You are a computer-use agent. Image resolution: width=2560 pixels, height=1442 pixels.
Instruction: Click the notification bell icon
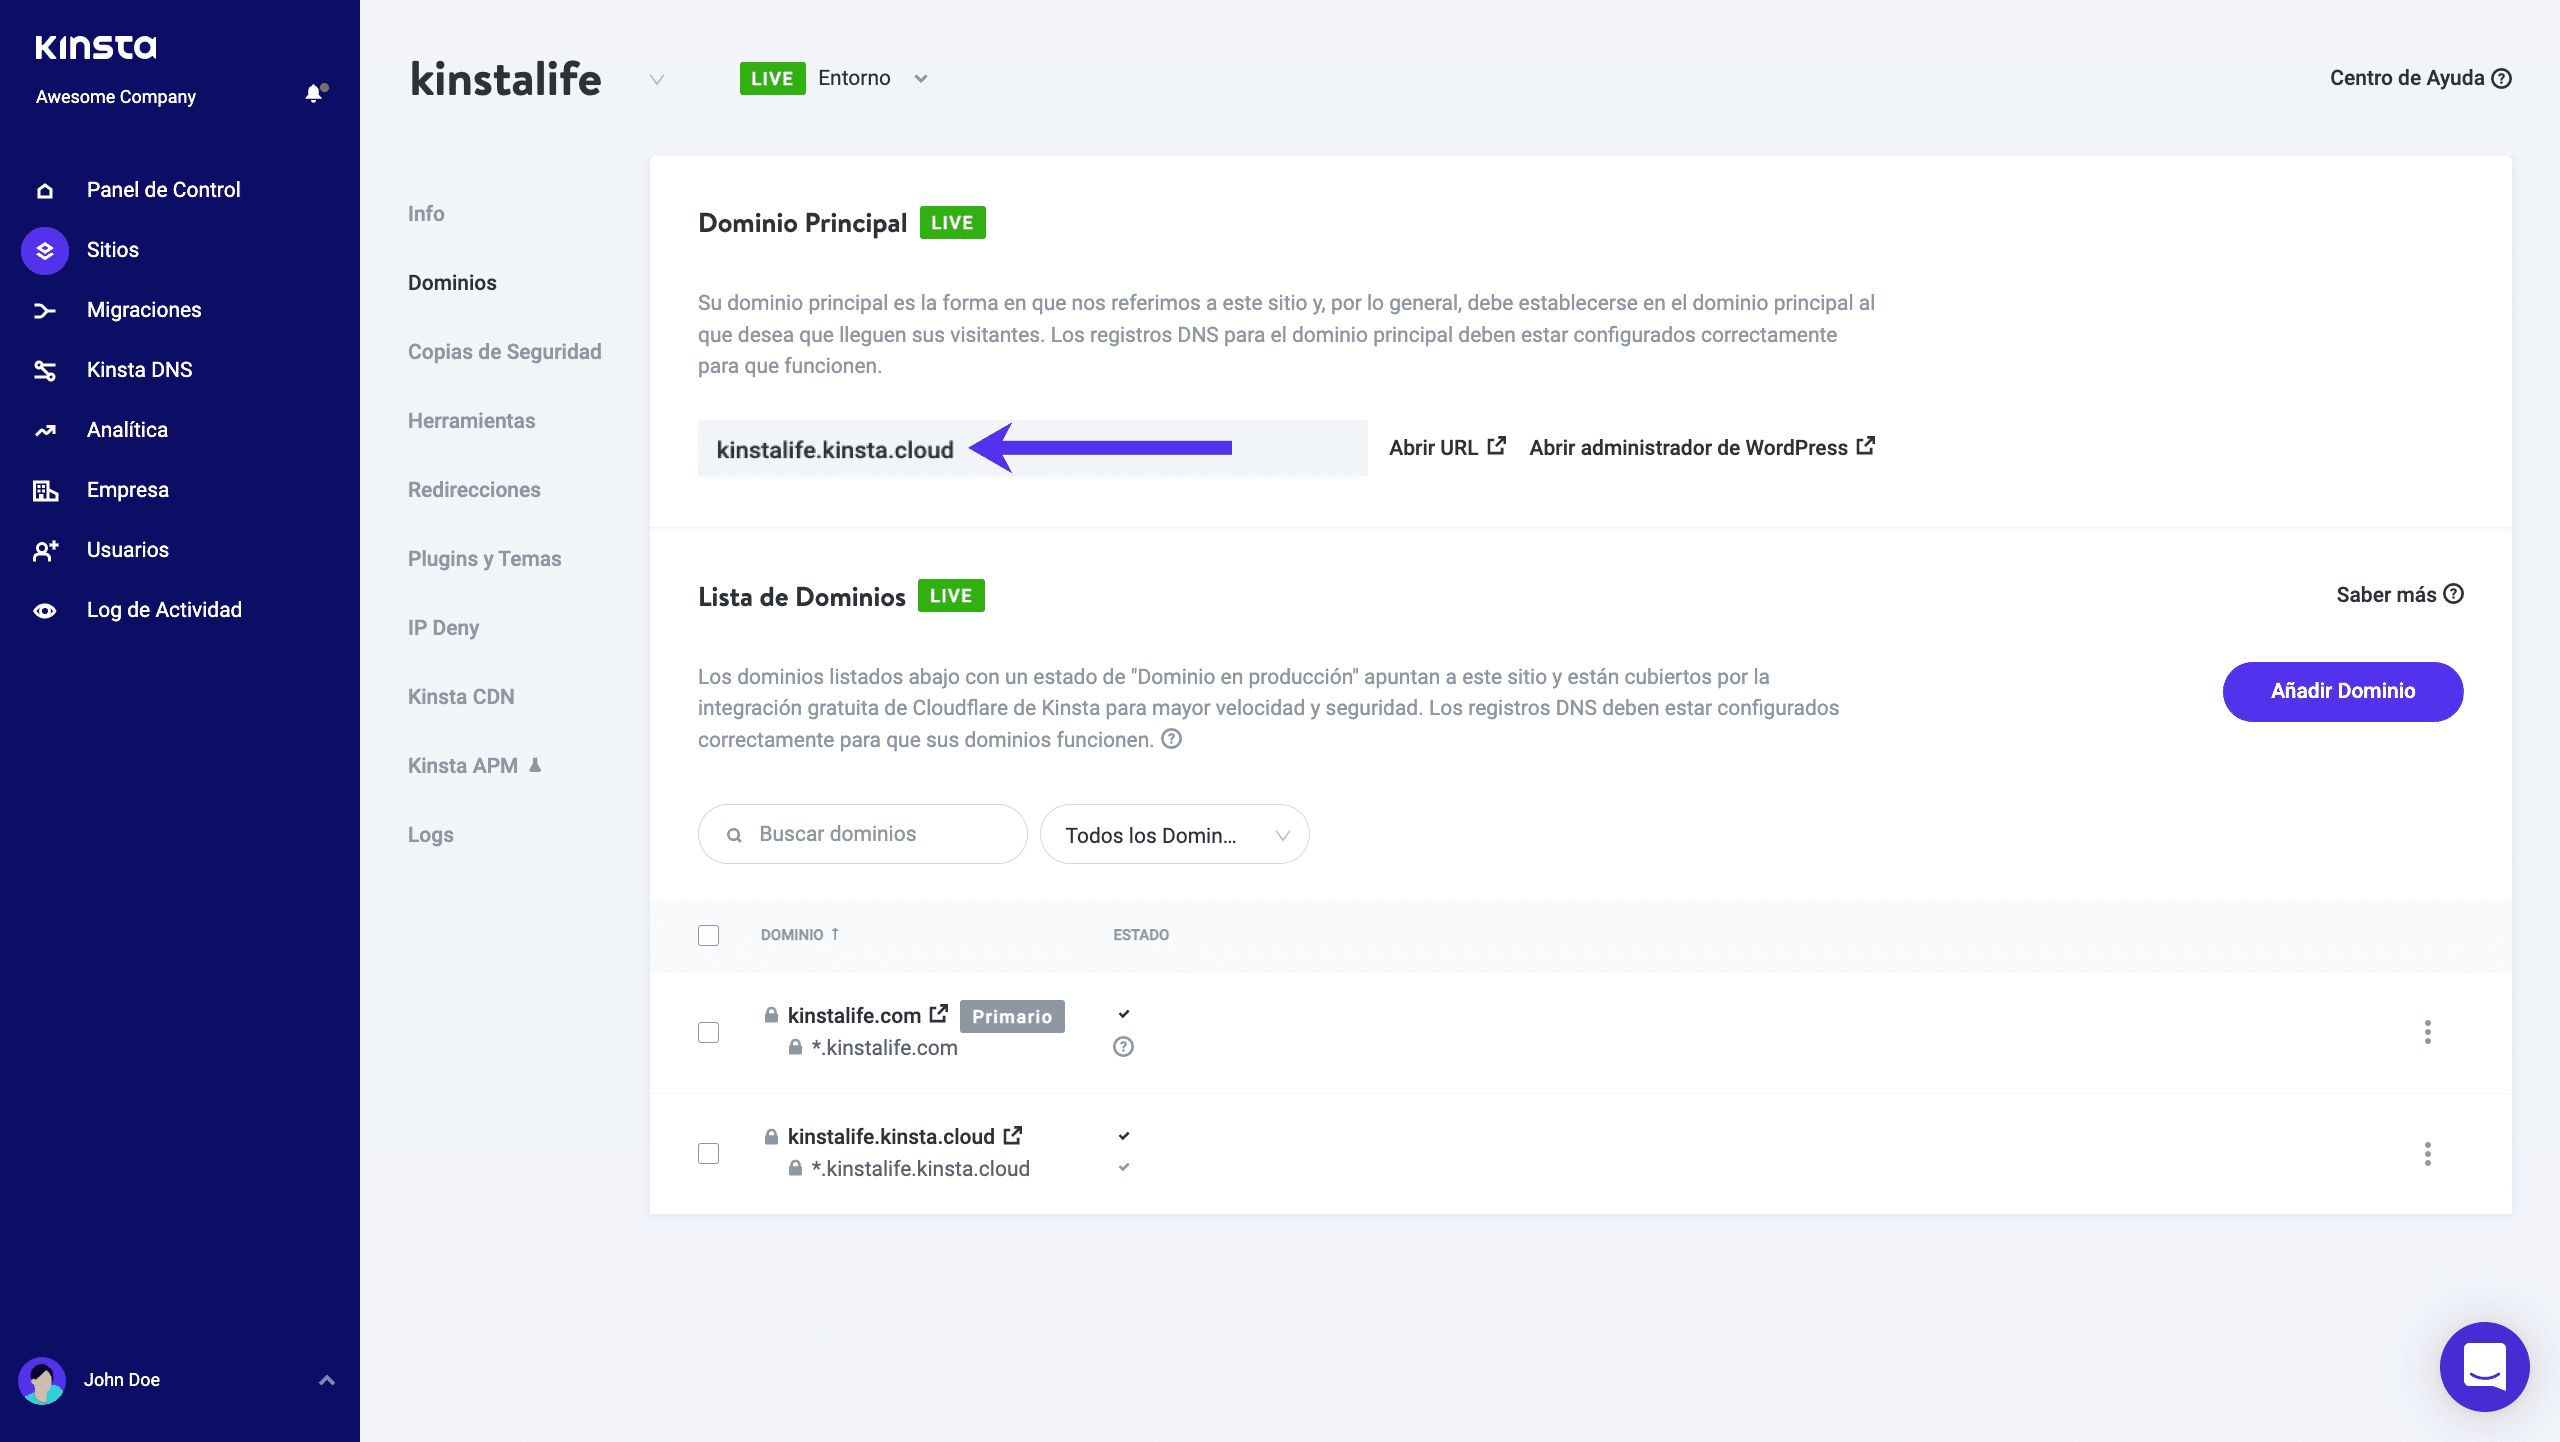point(314,94)
